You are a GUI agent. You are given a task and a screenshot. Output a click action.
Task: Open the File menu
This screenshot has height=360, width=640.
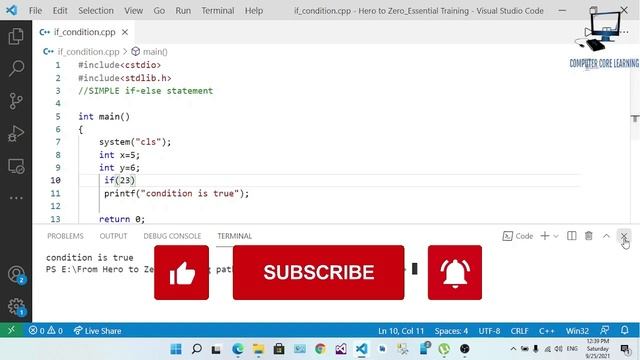point(35,11)
